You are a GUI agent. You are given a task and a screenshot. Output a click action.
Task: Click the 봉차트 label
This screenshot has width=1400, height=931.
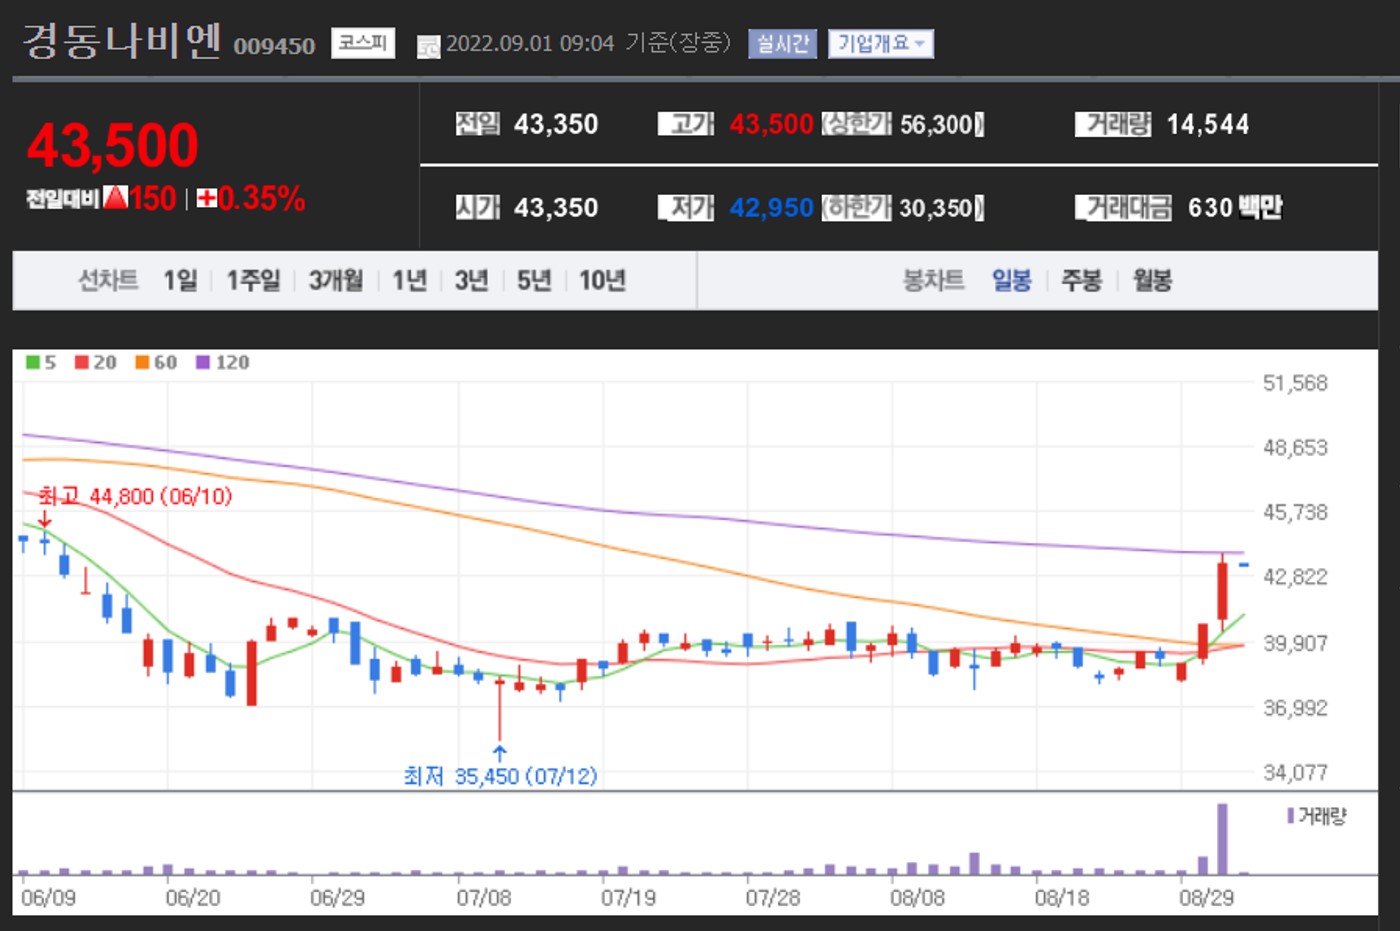pos(933,281)
